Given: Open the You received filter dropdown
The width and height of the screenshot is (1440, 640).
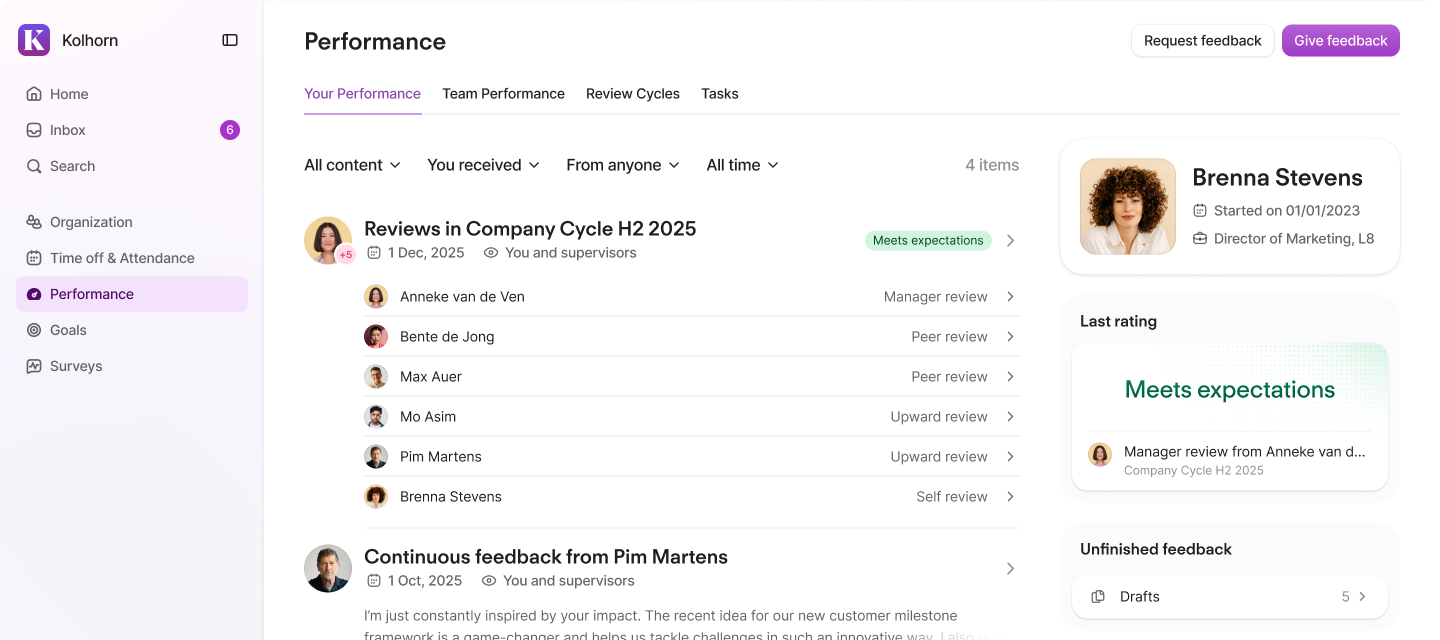Looking at the screenshot, I should coord(484,165).
